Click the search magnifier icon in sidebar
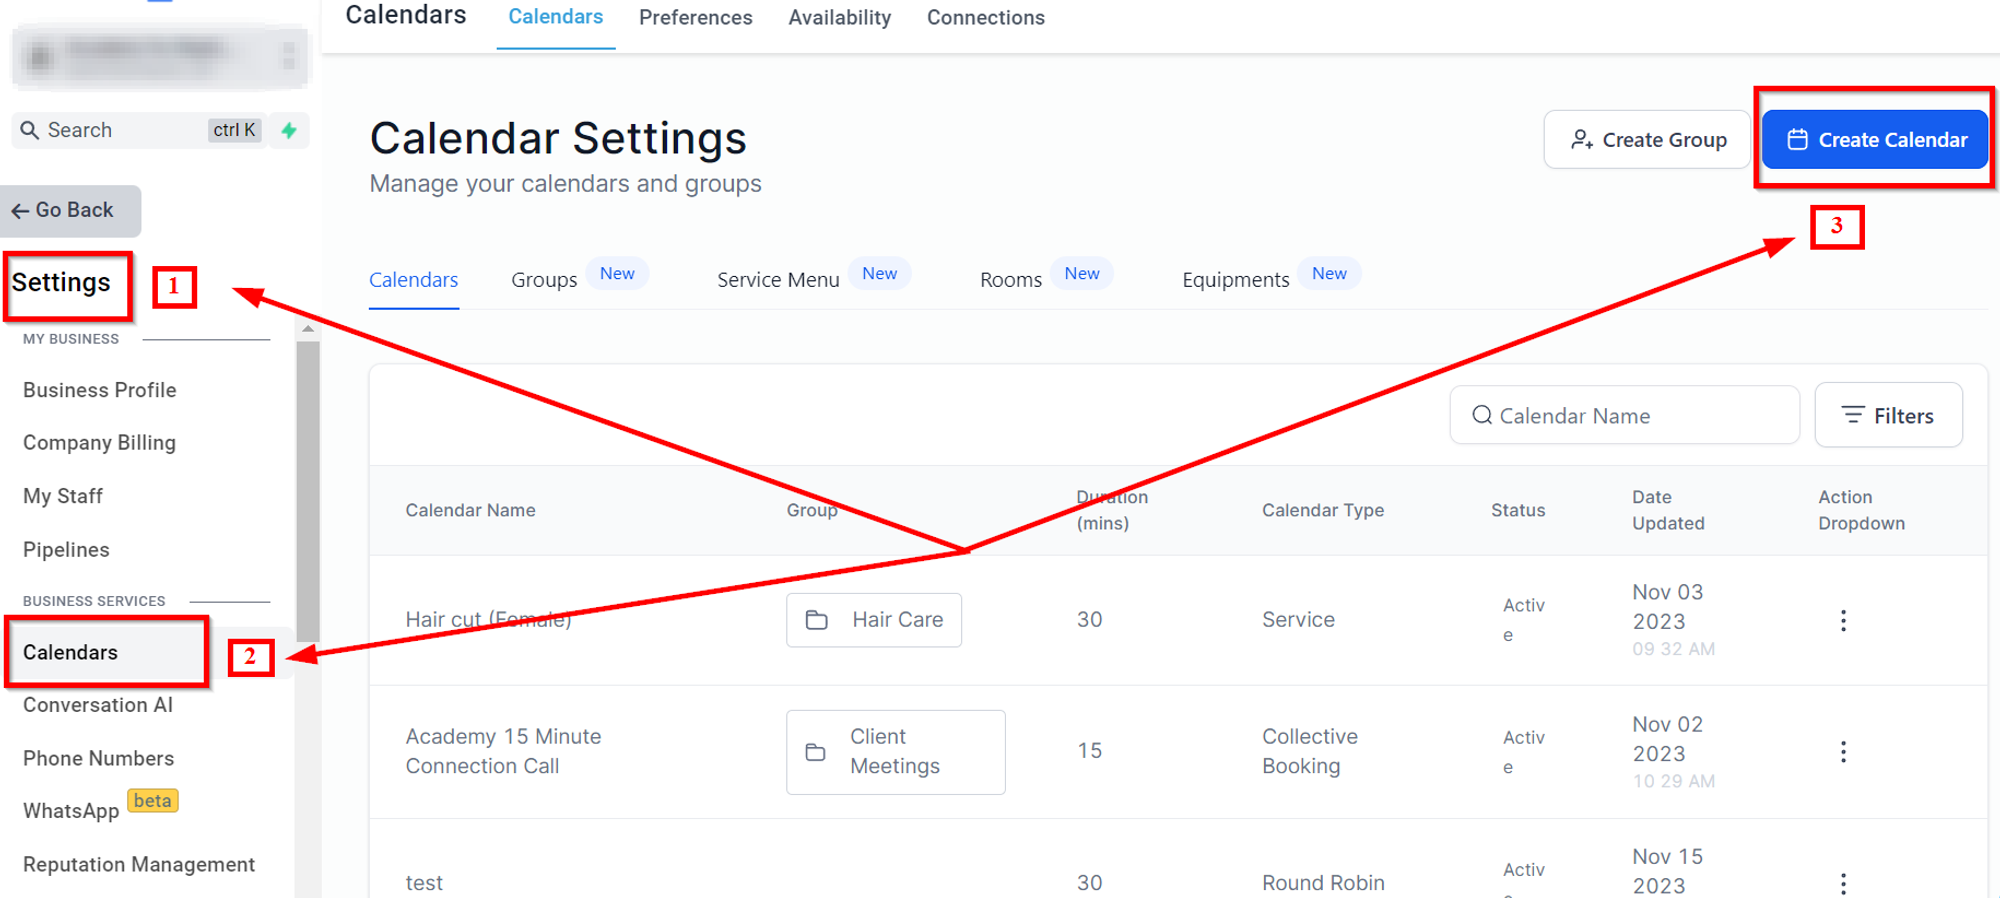The image size is (2000, 898). (x=30, y=130)
